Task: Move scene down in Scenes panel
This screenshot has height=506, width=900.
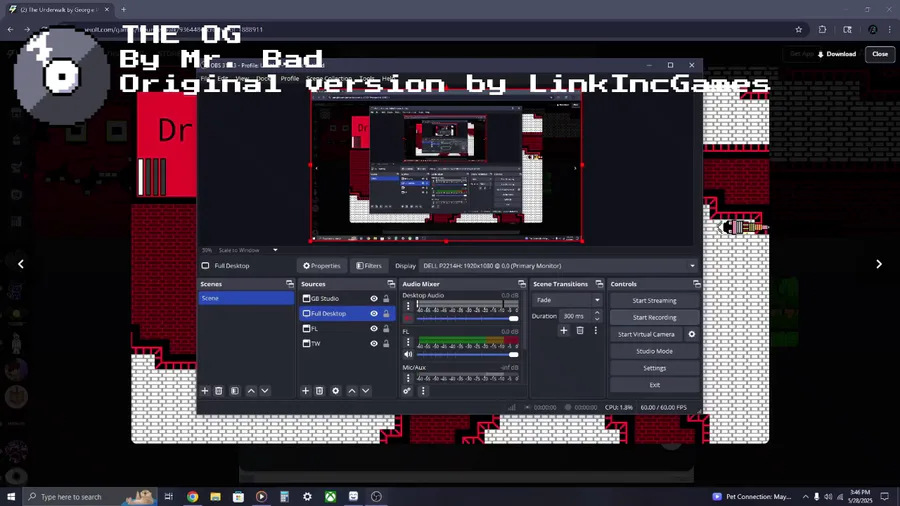Action: (265, 391)
